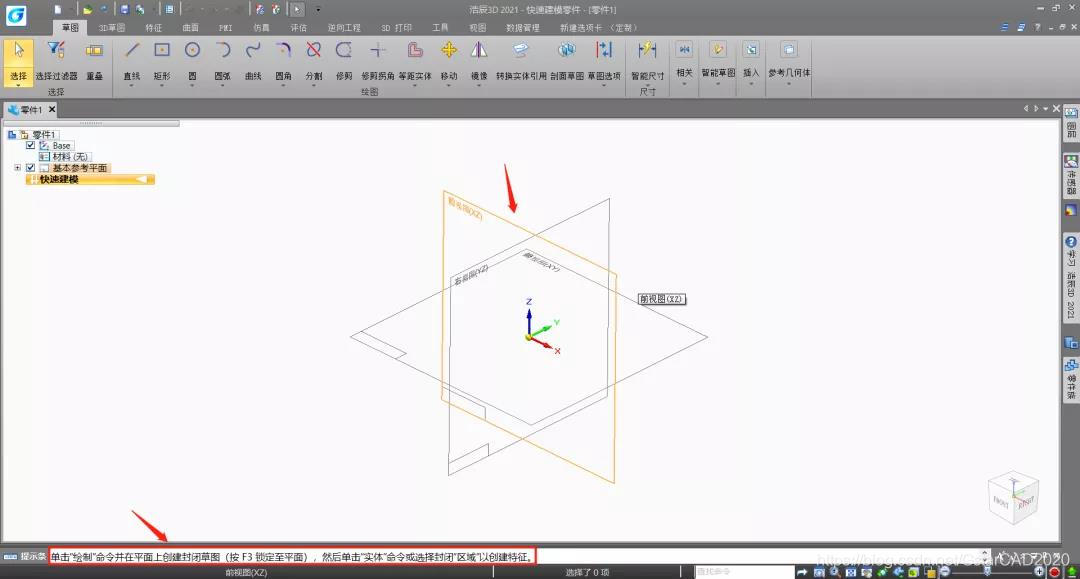Activate the 圆角 fillet tool

[x=283, y=61]
